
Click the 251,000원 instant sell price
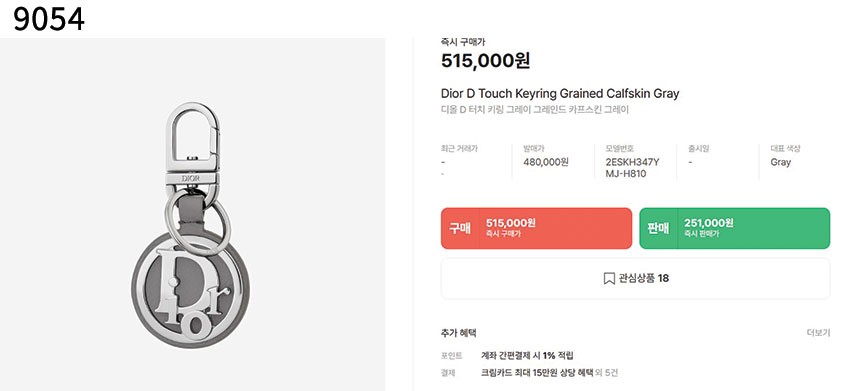tap(709, 223)
